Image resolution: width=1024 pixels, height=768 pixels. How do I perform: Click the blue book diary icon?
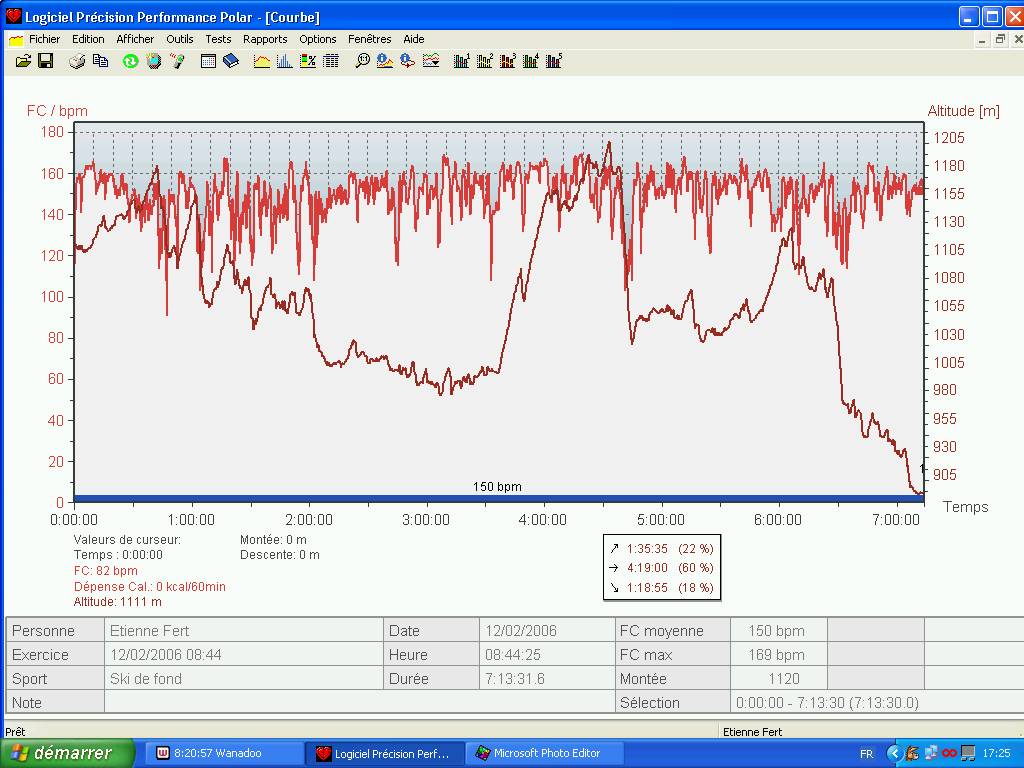click(x=230, y=61)
